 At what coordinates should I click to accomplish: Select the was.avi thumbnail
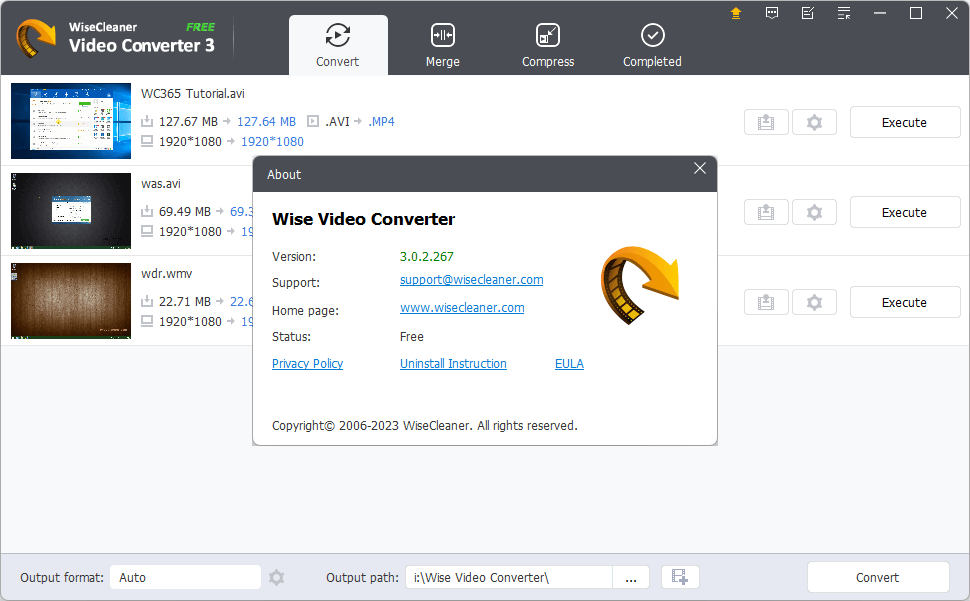point(71,211)
